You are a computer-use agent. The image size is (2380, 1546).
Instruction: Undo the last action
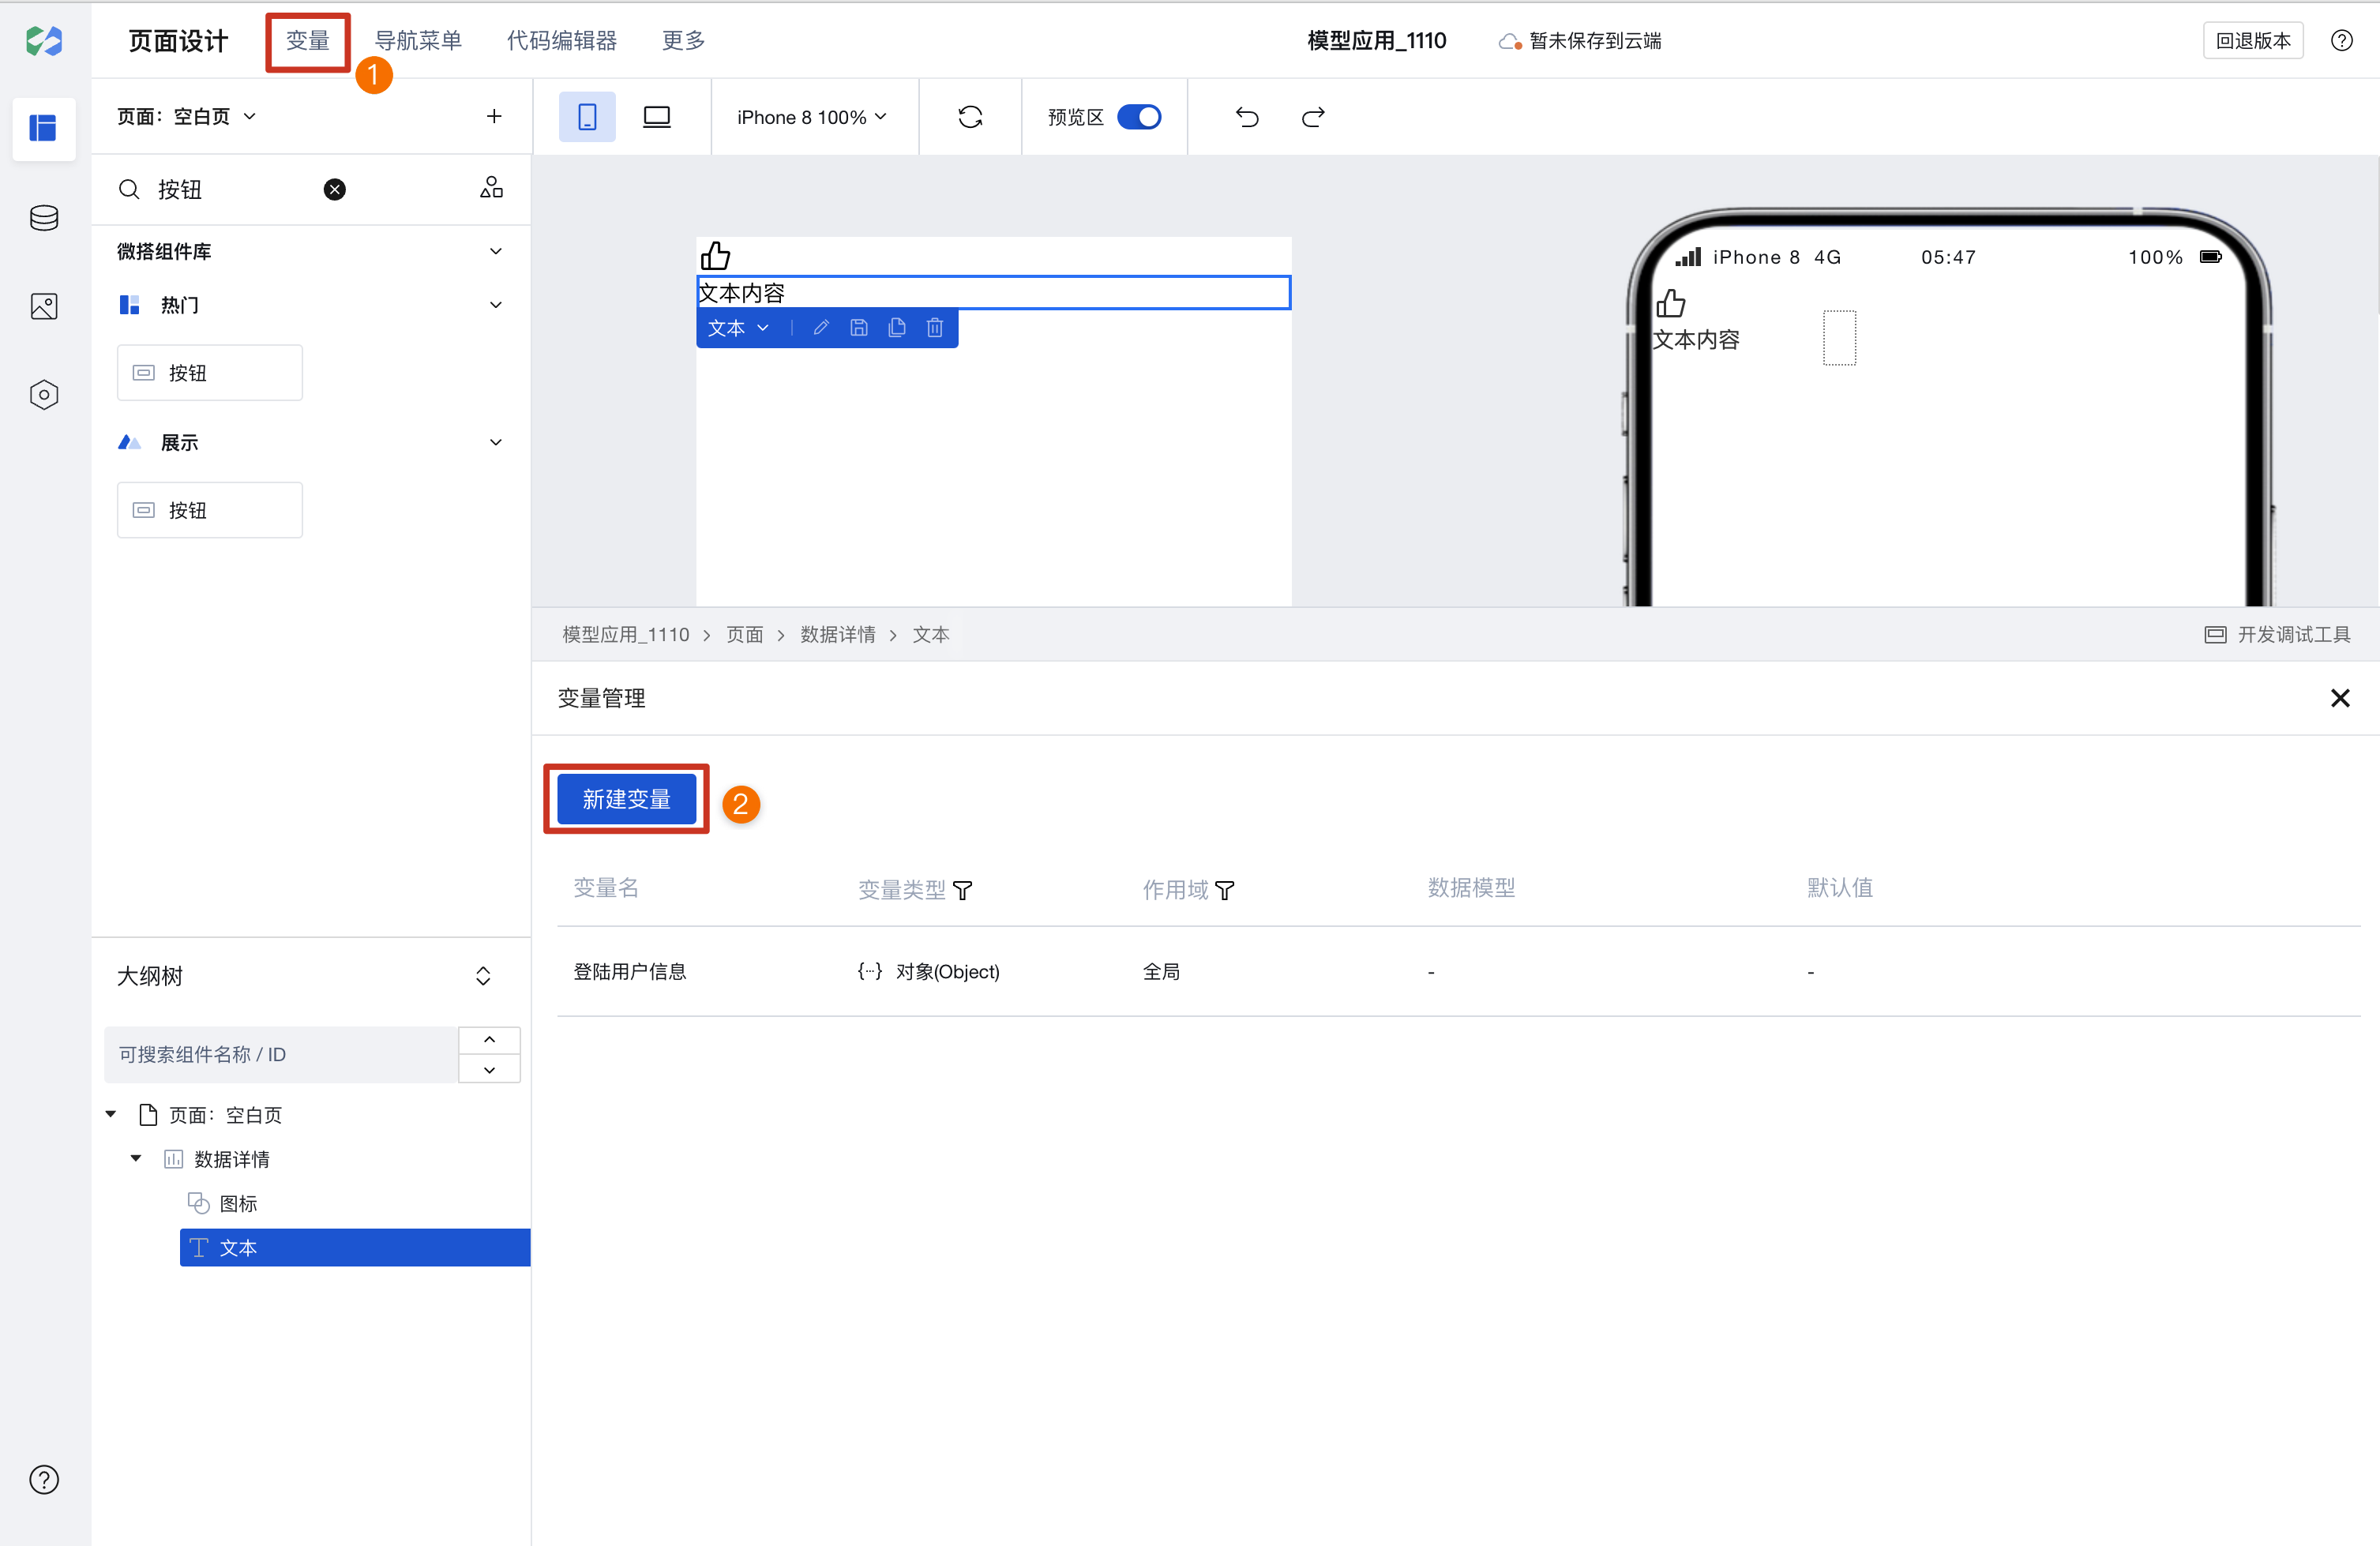[1247, 117]
